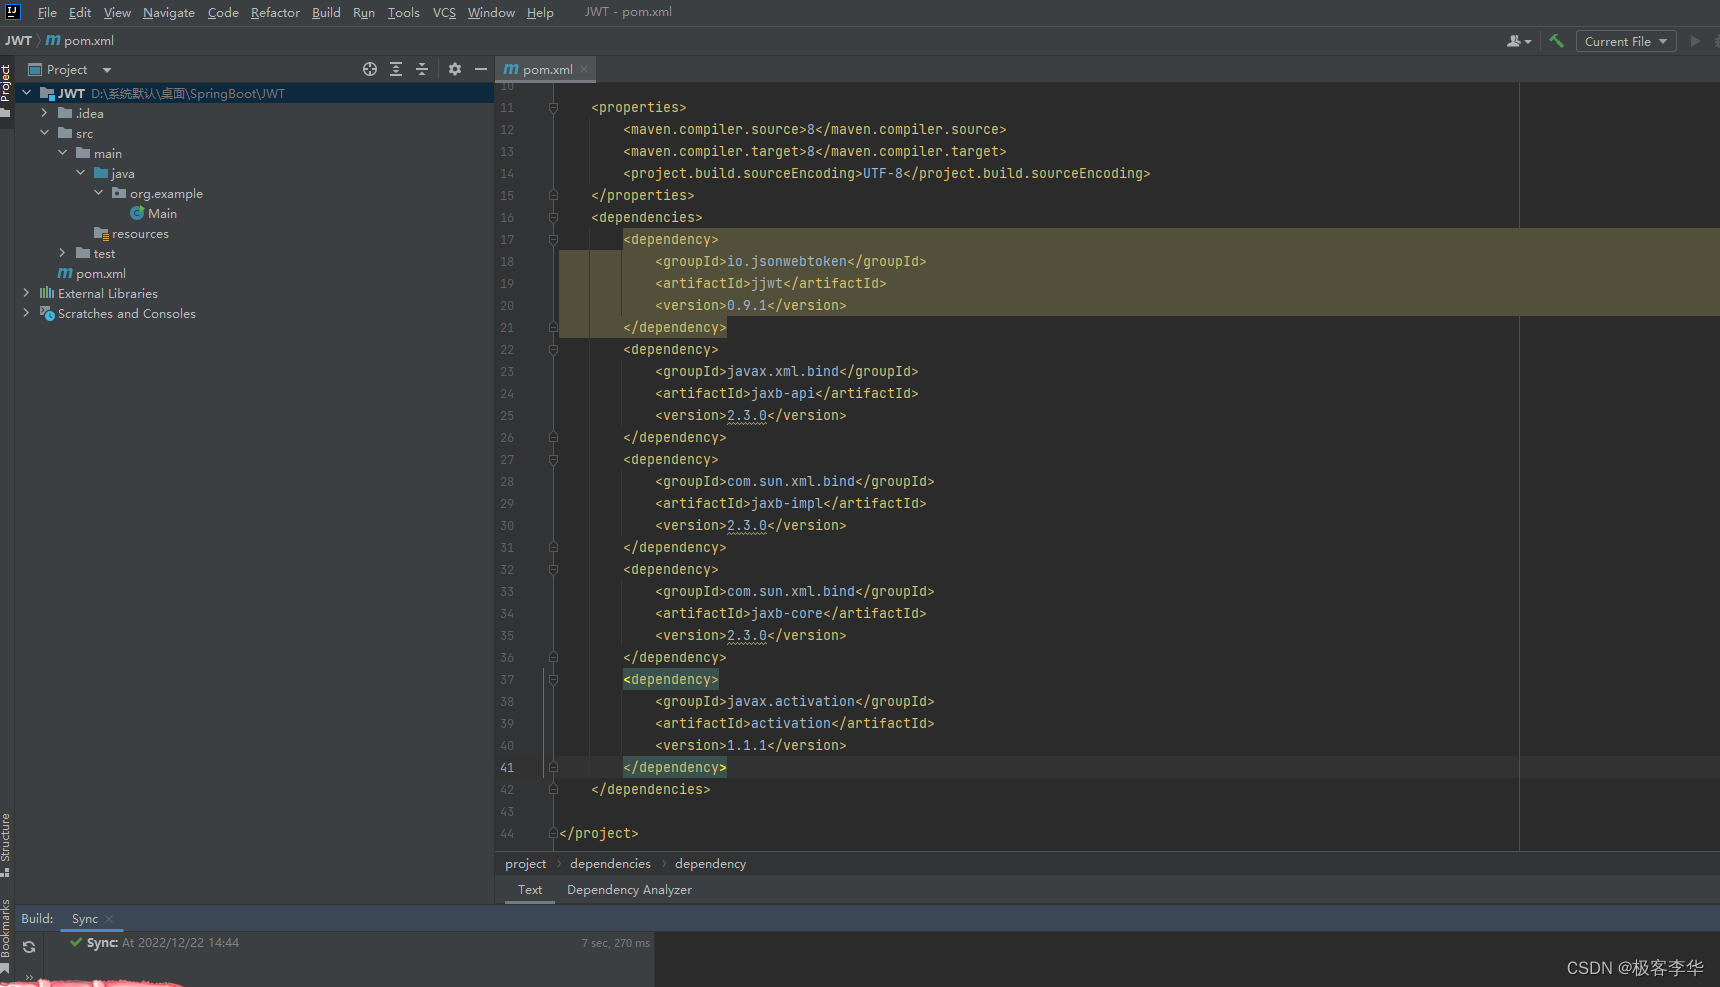The image size is (1720, 987).
Task: Select the Main class in project tree
Action: (161, 213)
